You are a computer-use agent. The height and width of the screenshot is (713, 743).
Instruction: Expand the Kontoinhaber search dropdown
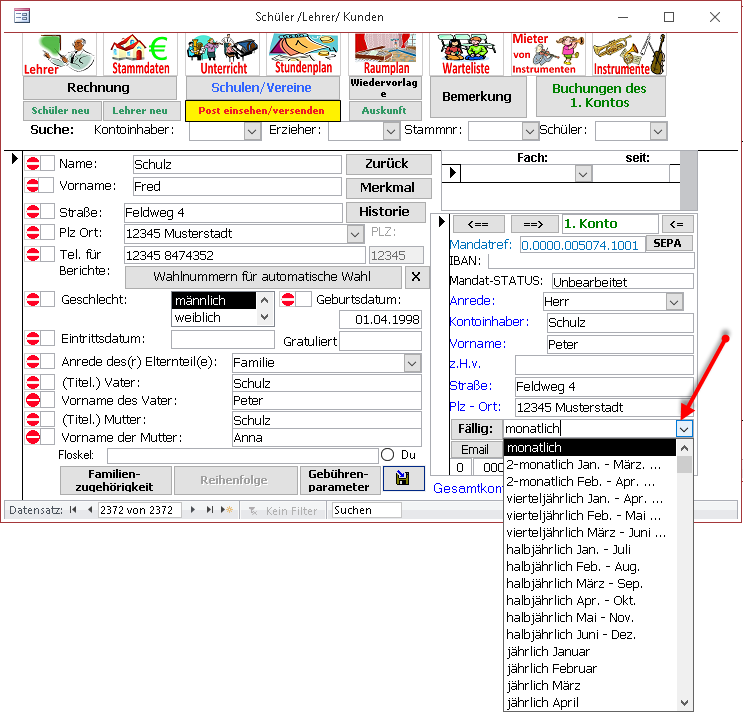tap(252, 130)
